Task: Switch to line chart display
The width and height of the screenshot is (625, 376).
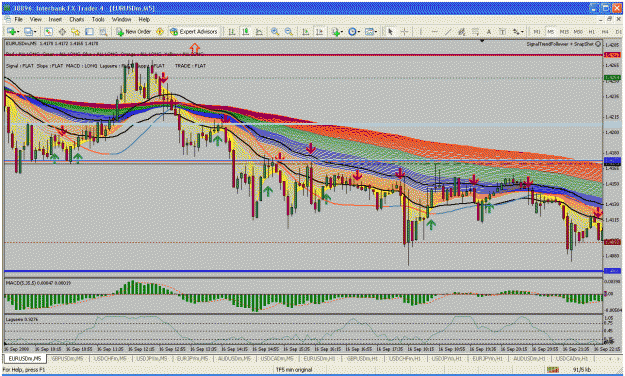Action: point(259,31)
